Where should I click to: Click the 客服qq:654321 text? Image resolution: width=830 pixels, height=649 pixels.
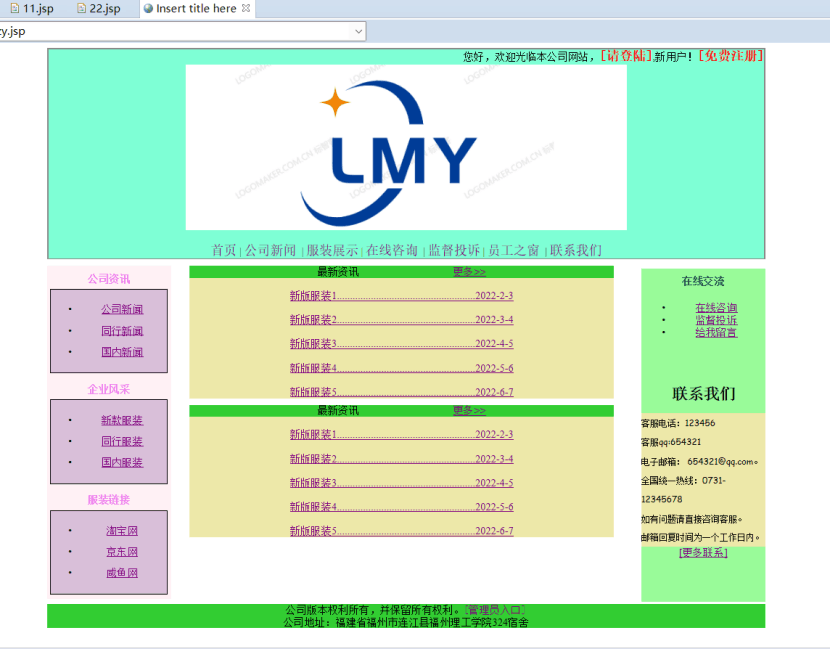[x=671, y=442]
